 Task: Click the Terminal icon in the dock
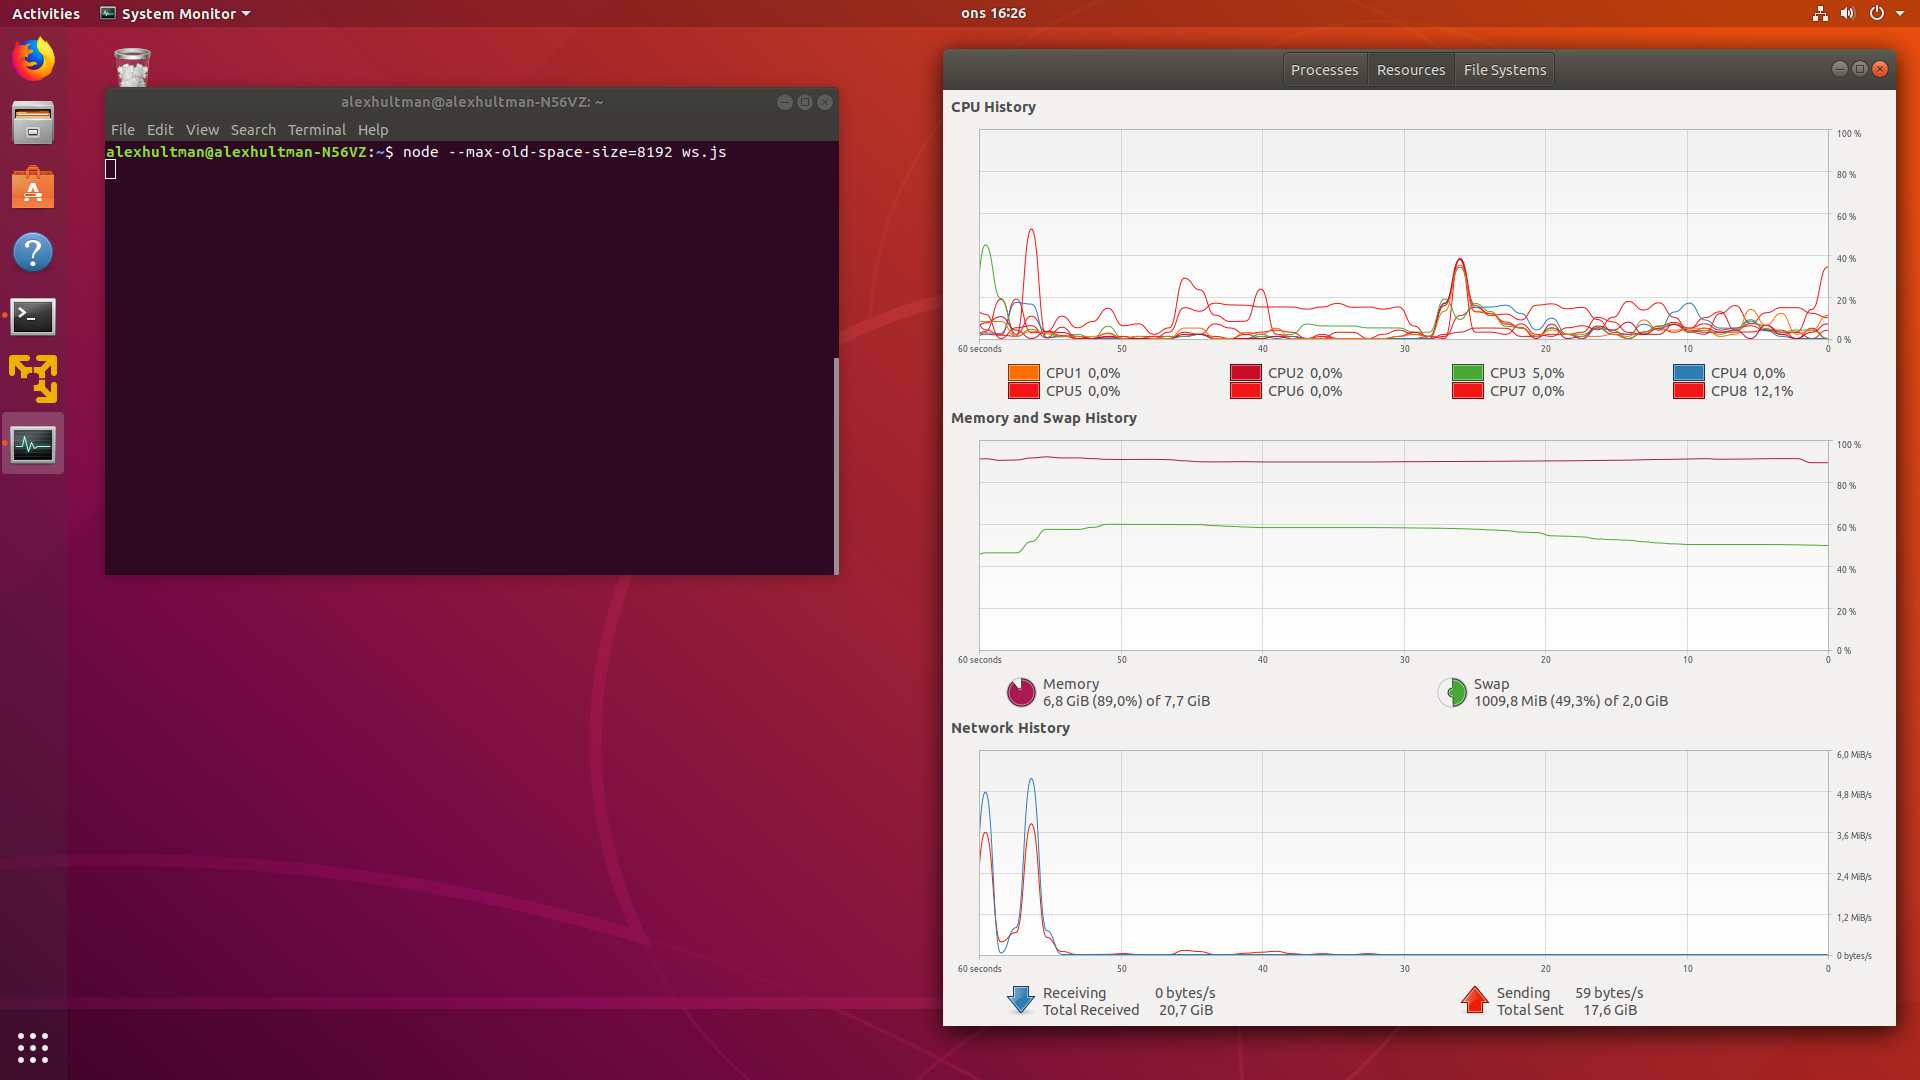[33, 316]
